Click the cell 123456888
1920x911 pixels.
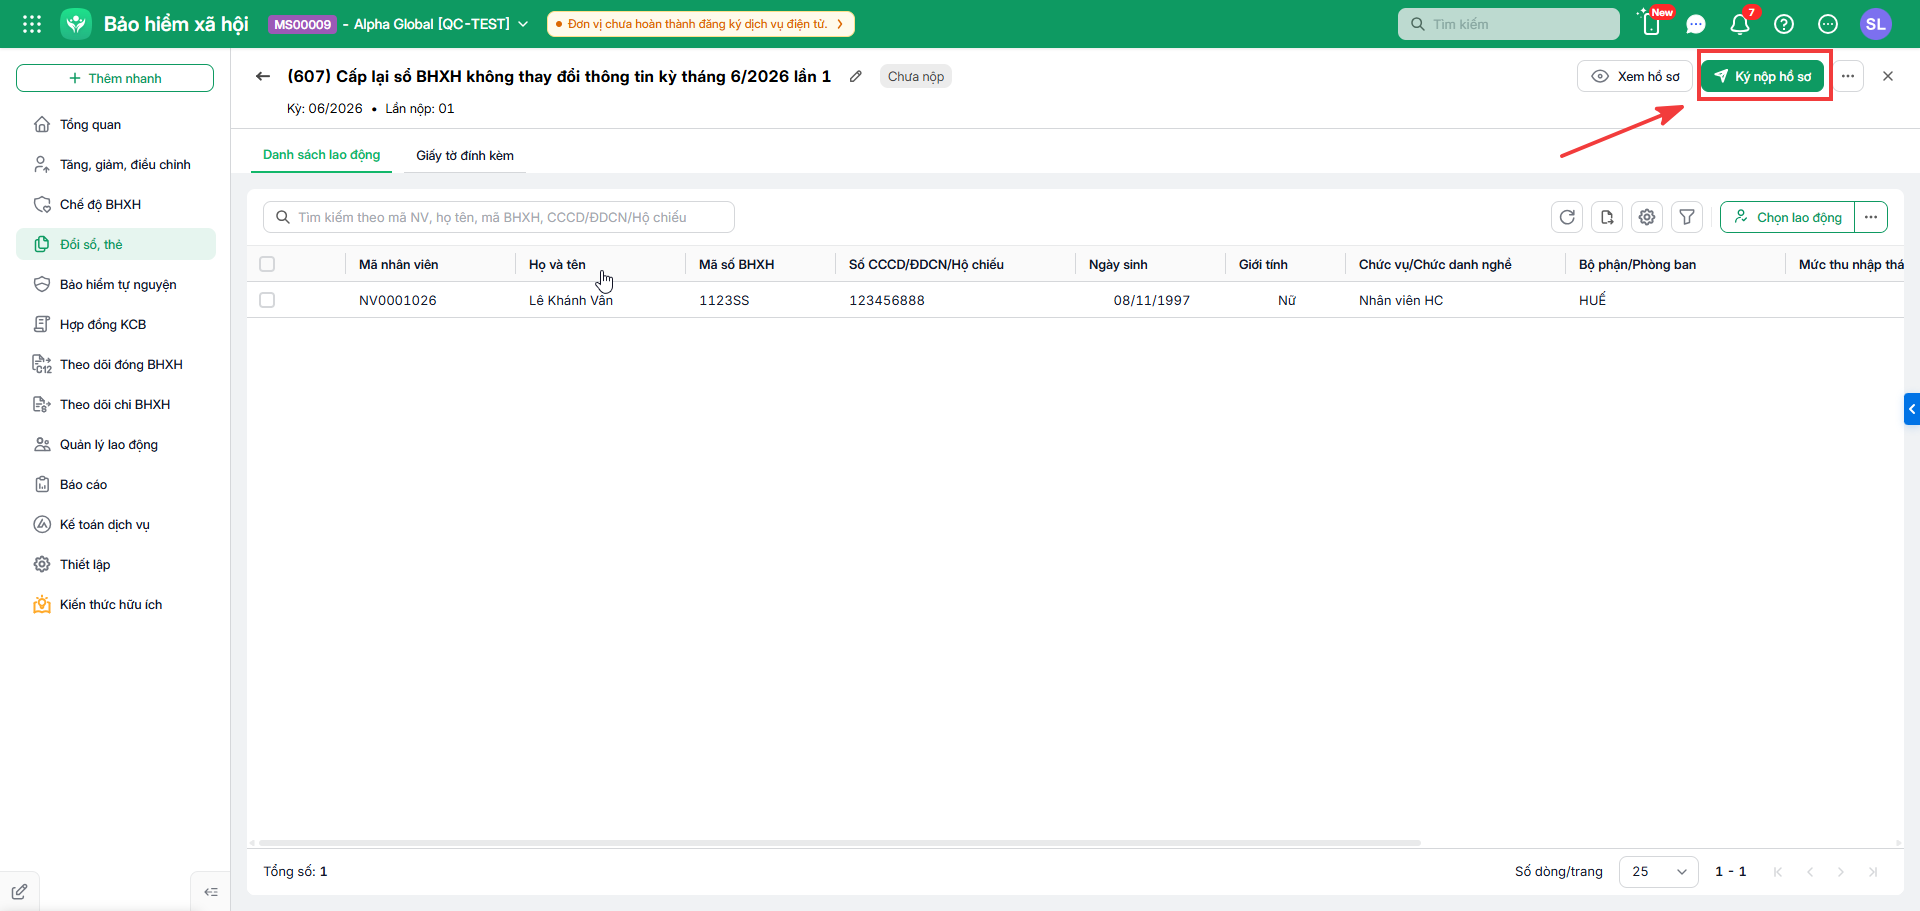[x=887, y=300]
